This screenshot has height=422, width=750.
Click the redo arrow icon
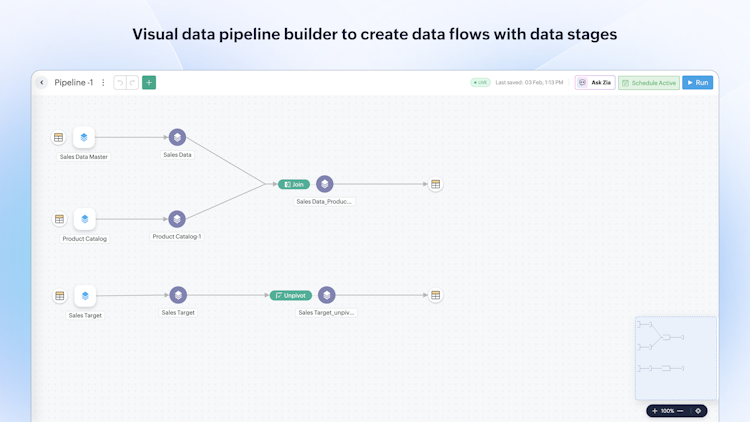point(132,83)
